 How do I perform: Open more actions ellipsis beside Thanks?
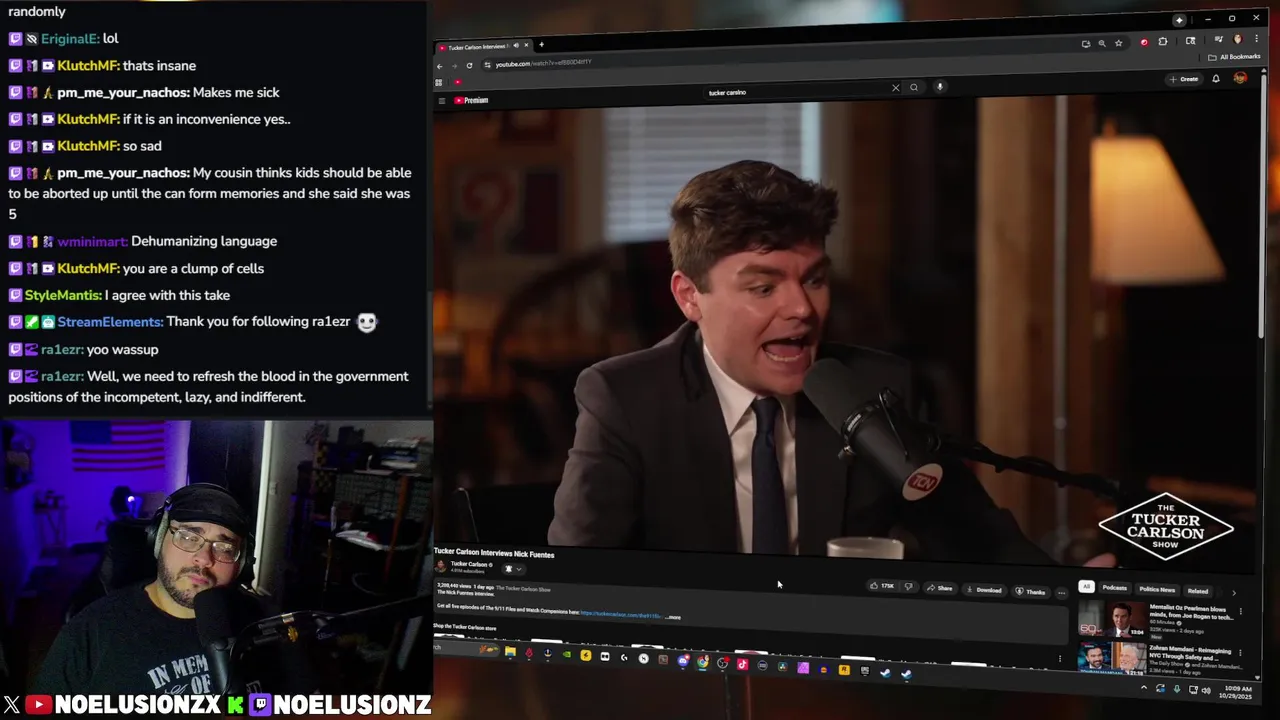(x=1062, y=593)
